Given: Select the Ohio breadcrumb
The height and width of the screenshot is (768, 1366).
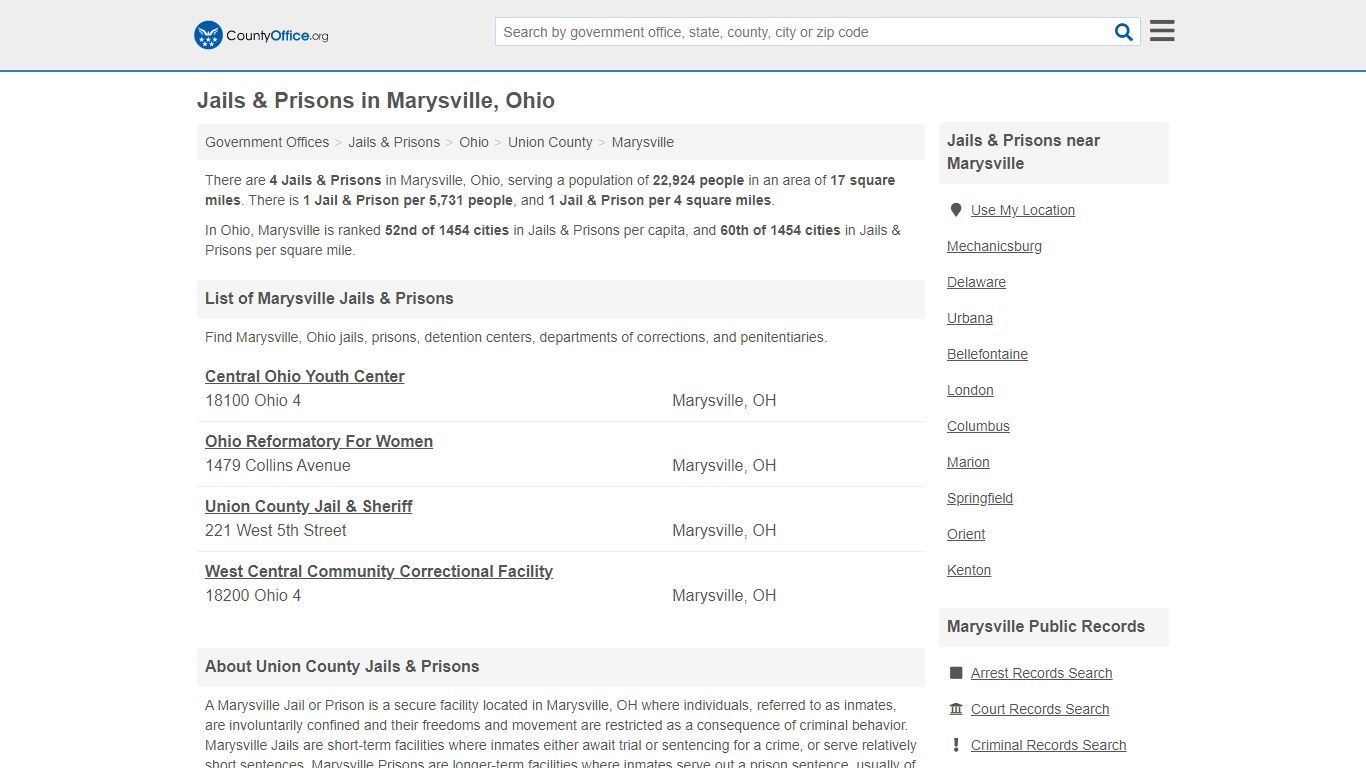Looking at the screenshot, I should pyautogui.click(x=474, y=142).
